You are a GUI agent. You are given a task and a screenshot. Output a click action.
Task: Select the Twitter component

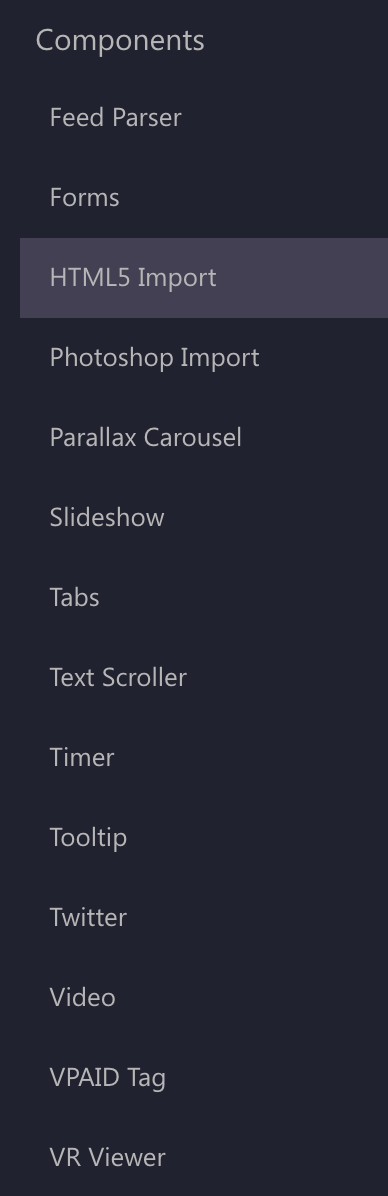pos(204,918)
